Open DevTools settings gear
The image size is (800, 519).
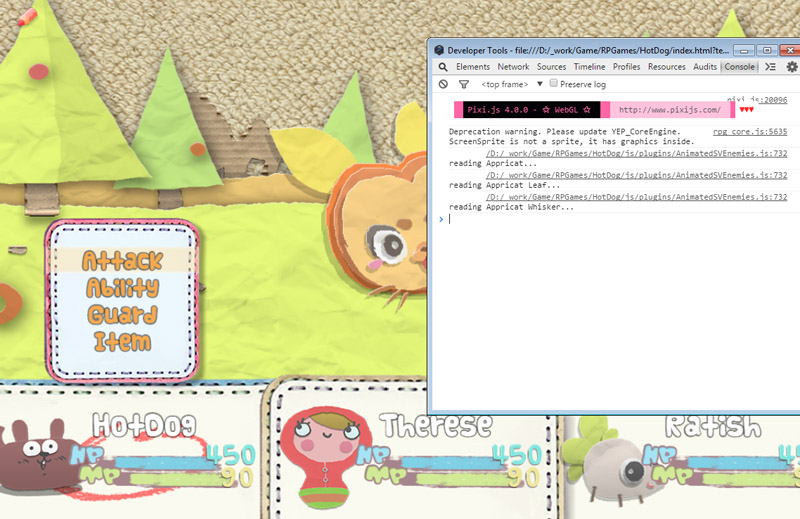point(792,67)
